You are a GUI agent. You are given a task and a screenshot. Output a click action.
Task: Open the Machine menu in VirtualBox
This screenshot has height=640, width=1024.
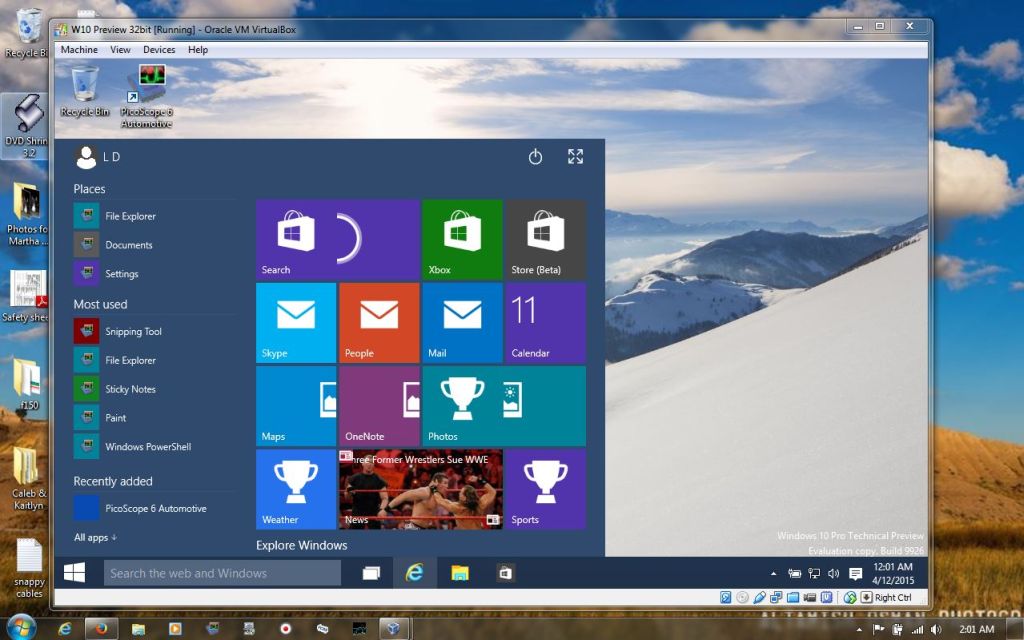coord(79,50)
